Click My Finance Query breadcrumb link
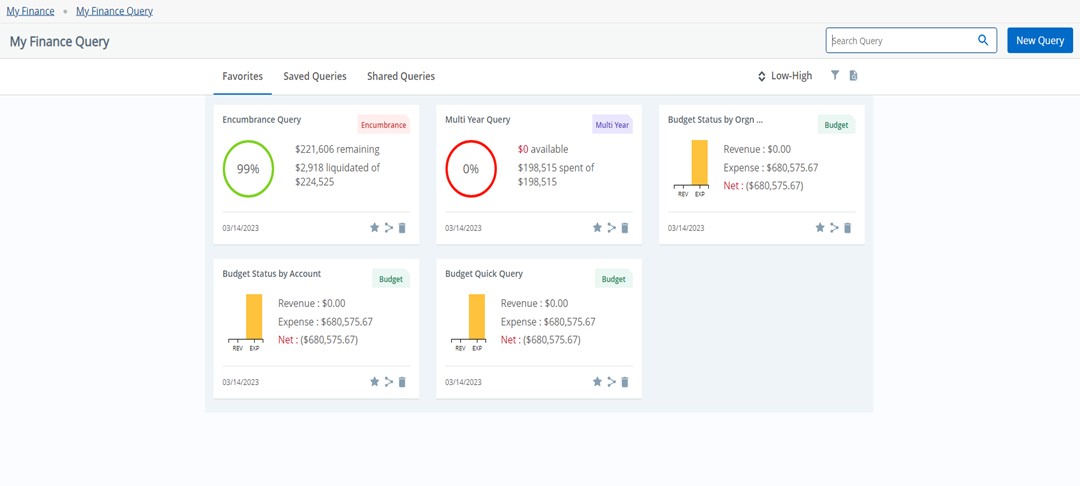This screenshot has width=1080, height=486. coord(114,11)
